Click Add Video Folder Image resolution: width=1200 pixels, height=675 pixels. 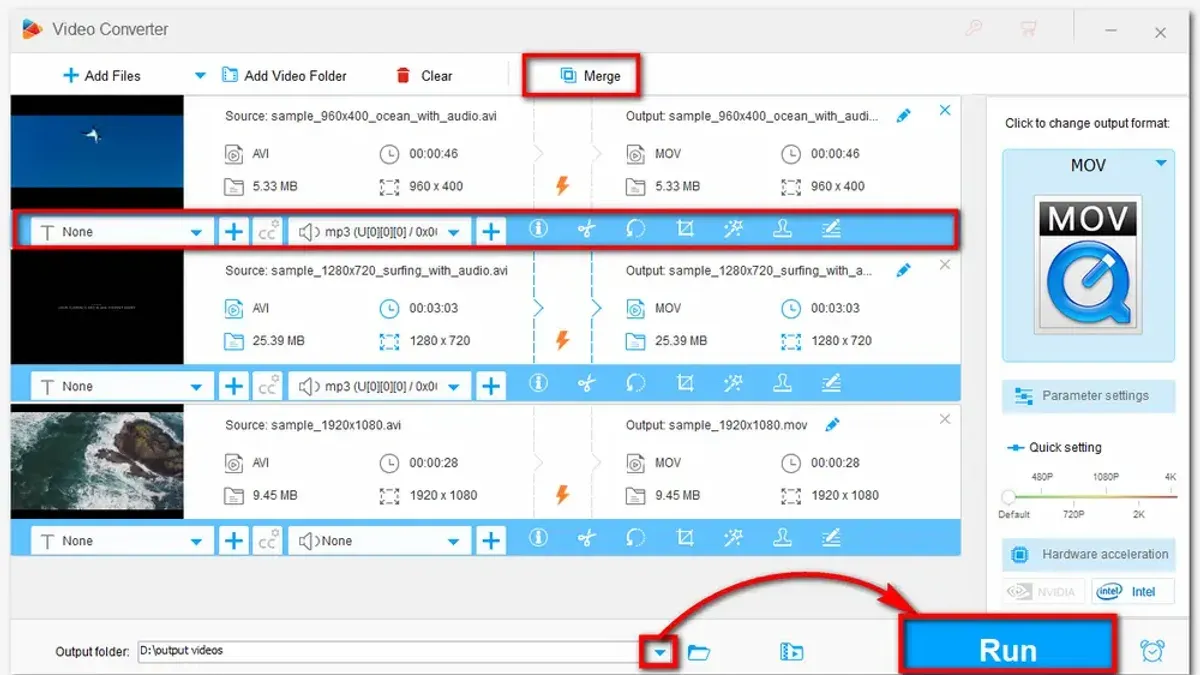click(x=283, y=76)
